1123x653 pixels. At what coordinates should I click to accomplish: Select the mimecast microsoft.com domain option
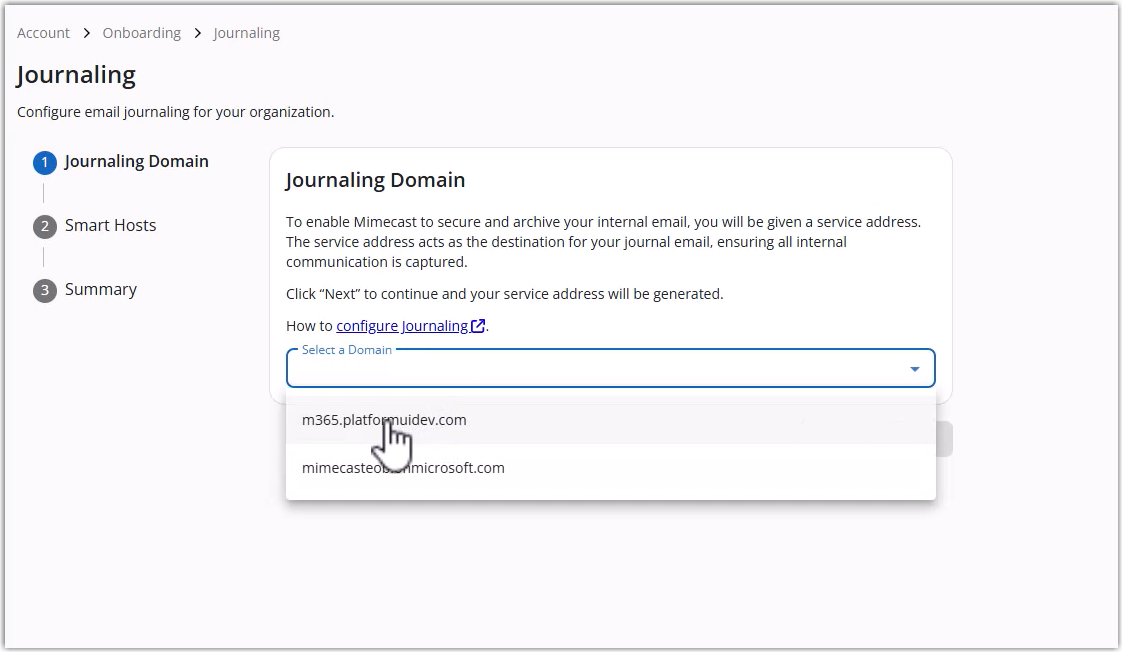[403, 468]
